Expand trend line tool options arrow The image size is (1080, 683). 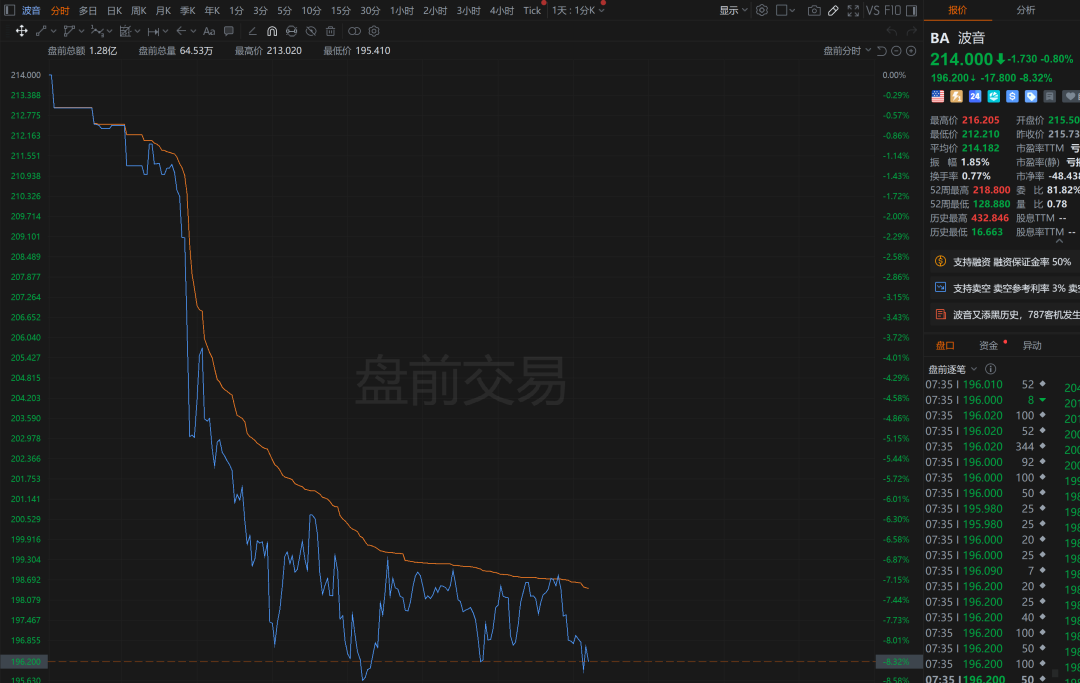[53, 31]
